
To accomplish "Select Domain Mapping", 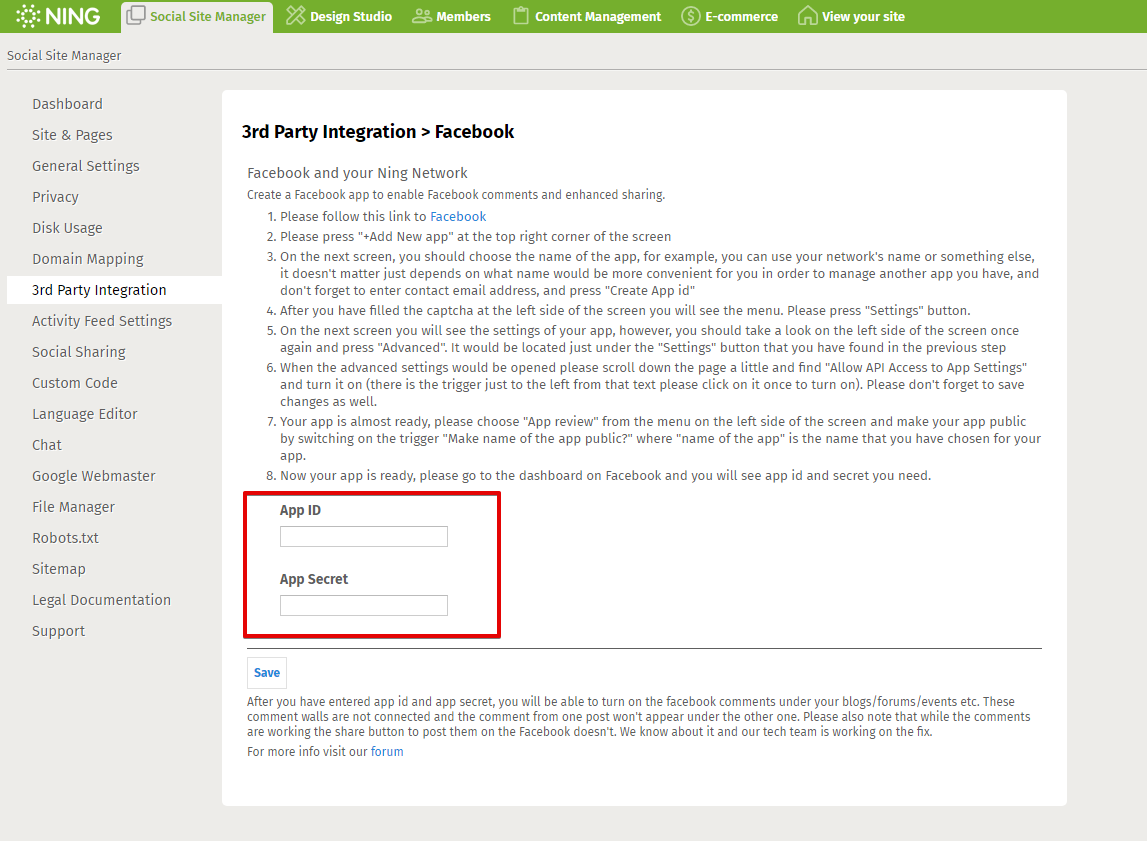I will click(x=88, y=259).
